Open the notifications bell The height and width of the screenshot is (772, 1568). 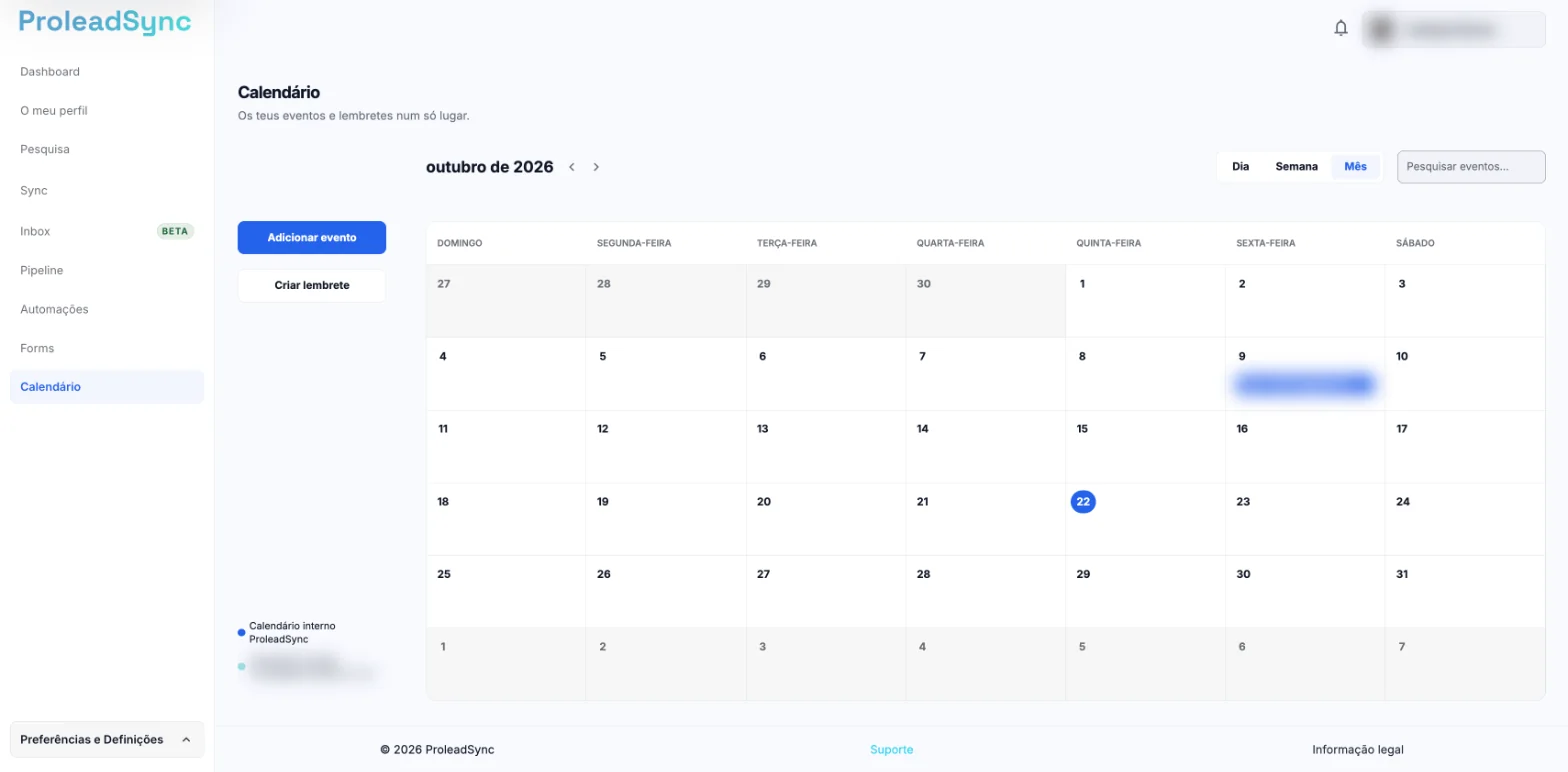(1341, 29)
